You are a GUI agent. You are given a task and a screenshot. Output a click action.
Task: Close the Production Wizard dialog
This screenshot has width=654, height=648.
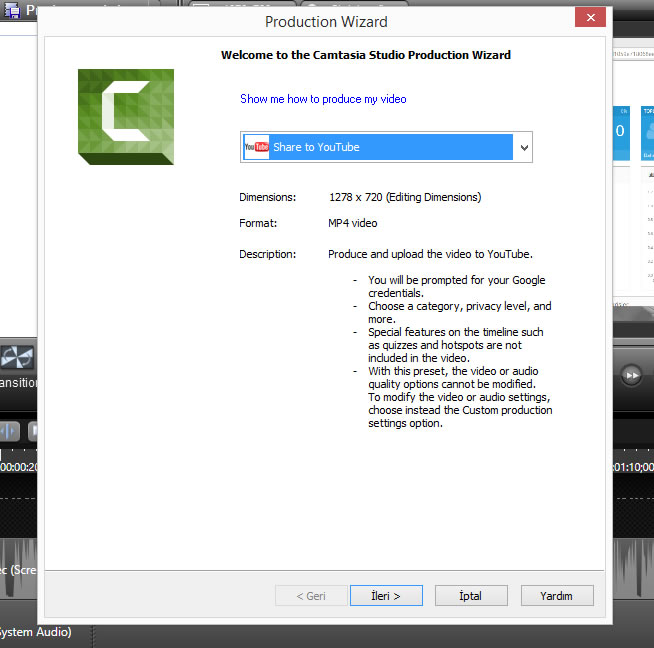point(590,17)
